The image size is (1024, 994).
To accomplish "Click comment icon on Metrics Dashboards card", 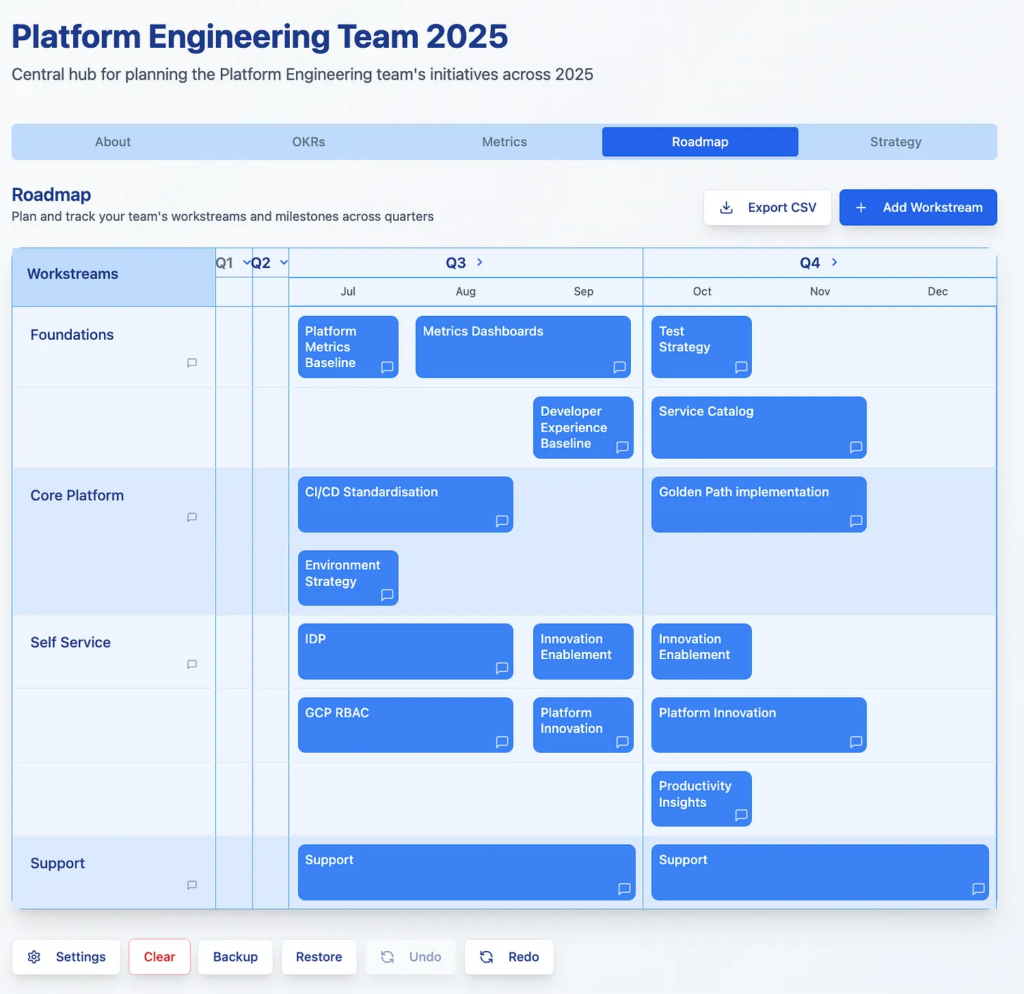I will 619,367.
